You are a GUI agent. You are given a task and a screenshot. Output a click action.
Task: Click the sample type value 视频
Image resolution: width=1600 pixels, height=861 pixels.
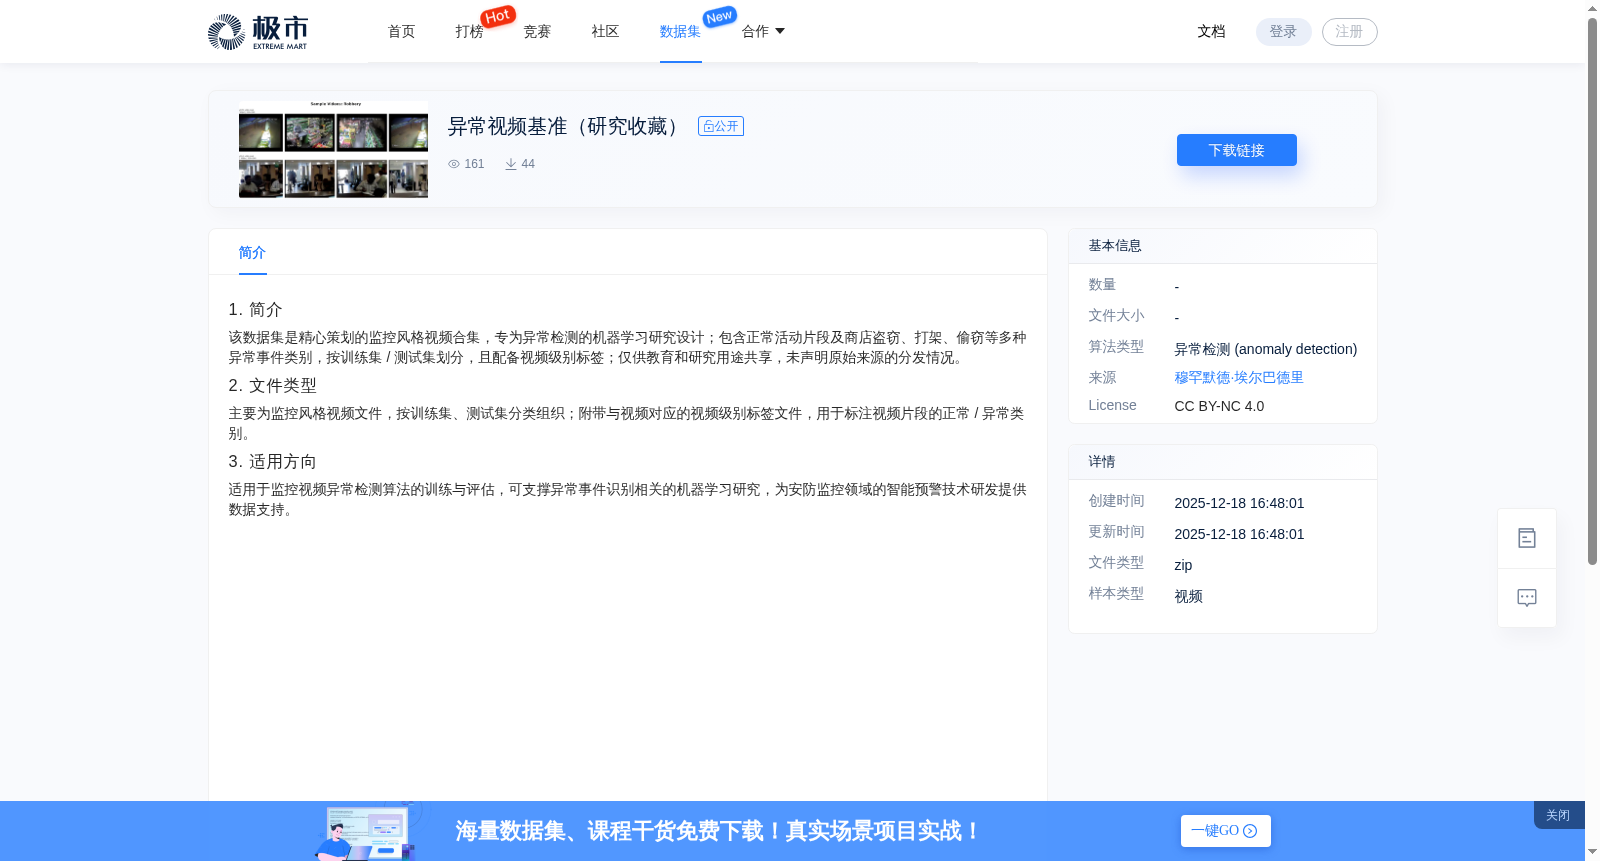(1188, 596)
